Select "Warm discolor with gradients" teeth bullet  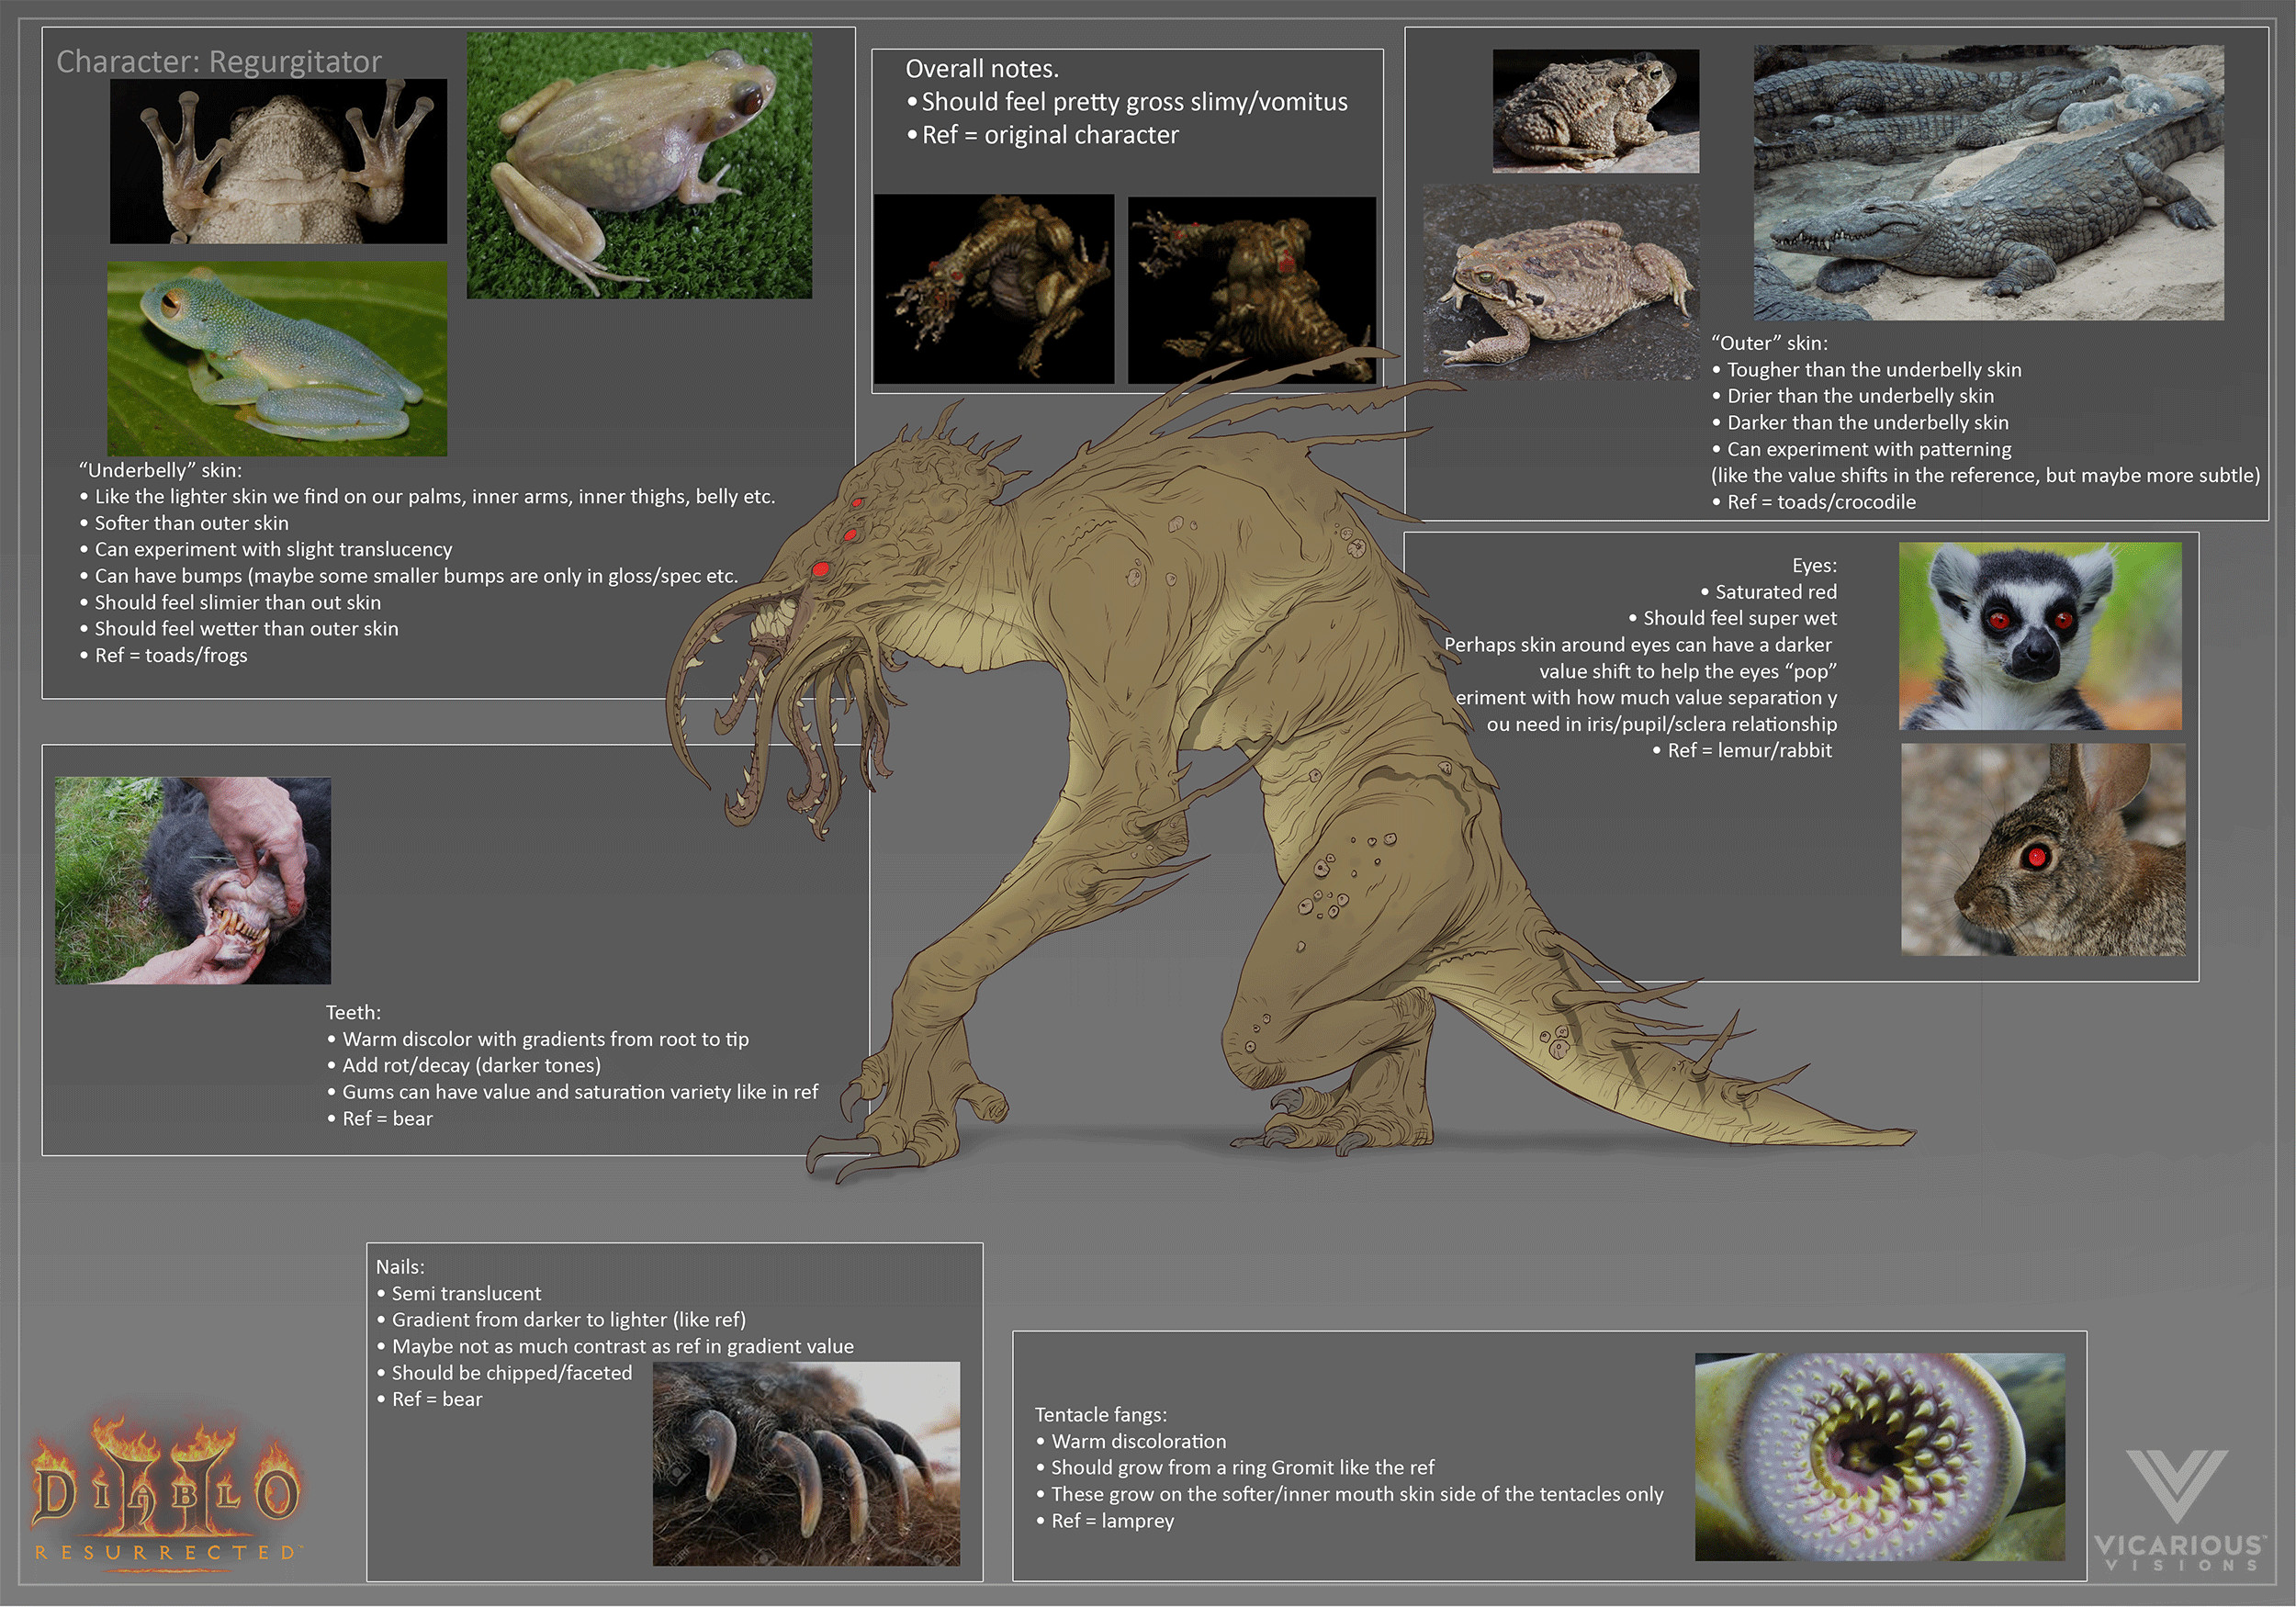538,1039
